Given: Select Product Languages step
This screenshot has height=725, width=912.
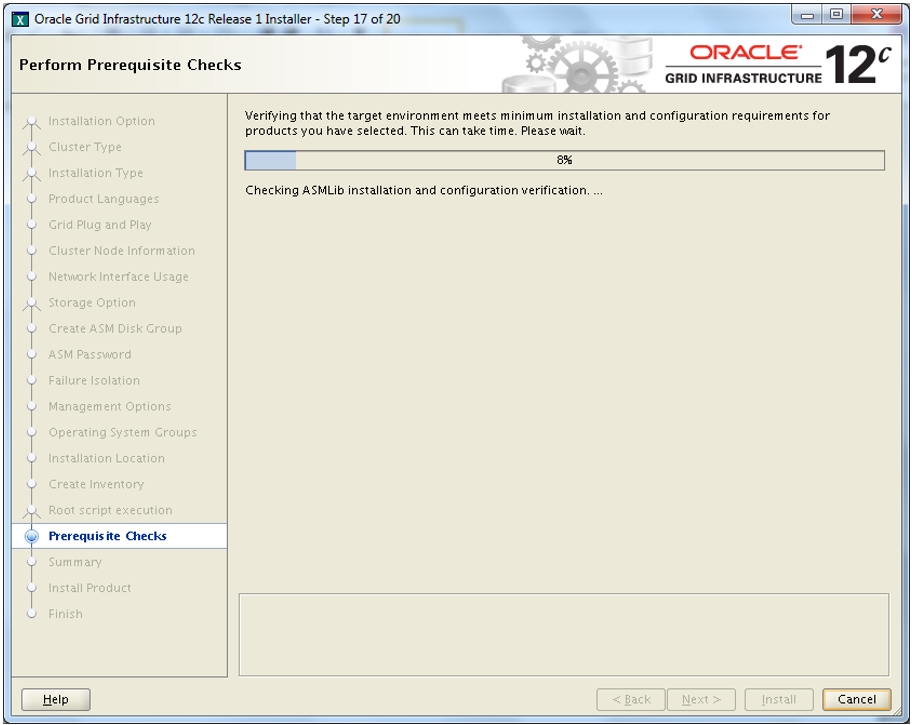Looking at the screenshot, I should tap(104, 199).
